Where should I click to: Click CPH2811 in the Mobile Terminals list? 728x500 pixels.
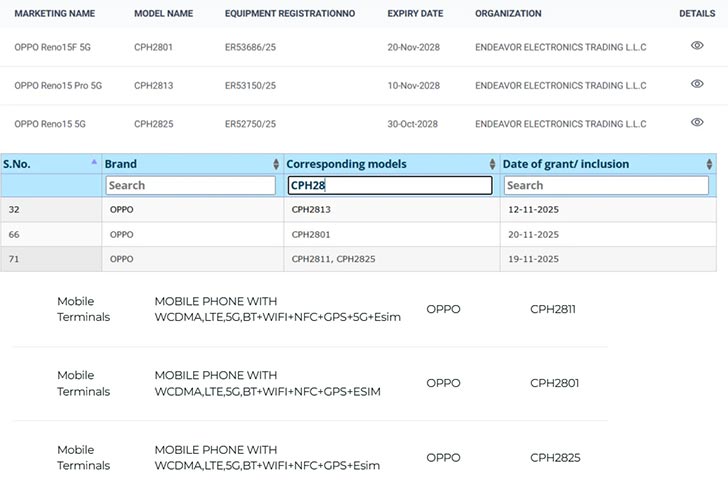tap(554, 309)
